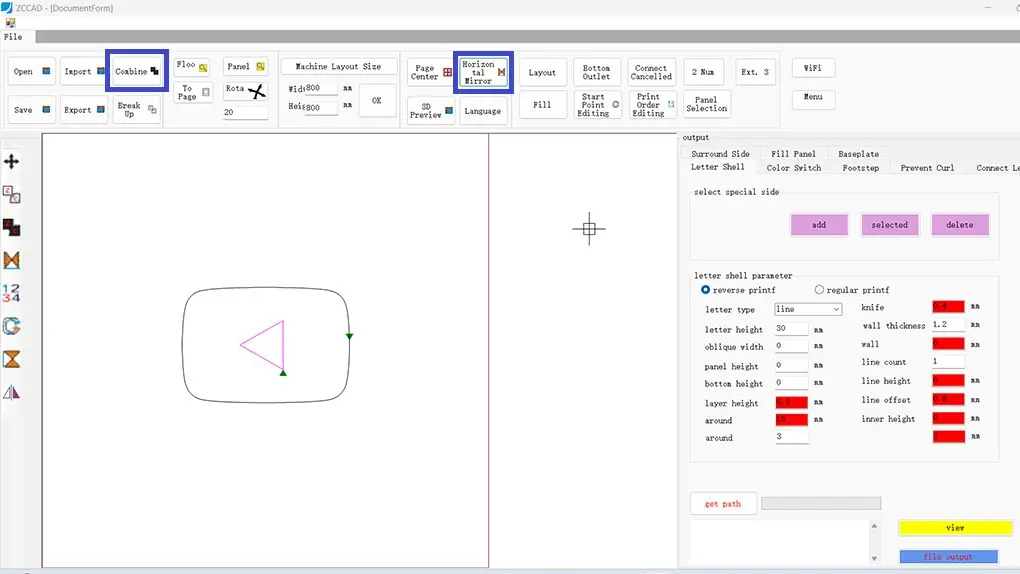
Task: Click the Combine toolbar button
Action: (x=137, y=72)
